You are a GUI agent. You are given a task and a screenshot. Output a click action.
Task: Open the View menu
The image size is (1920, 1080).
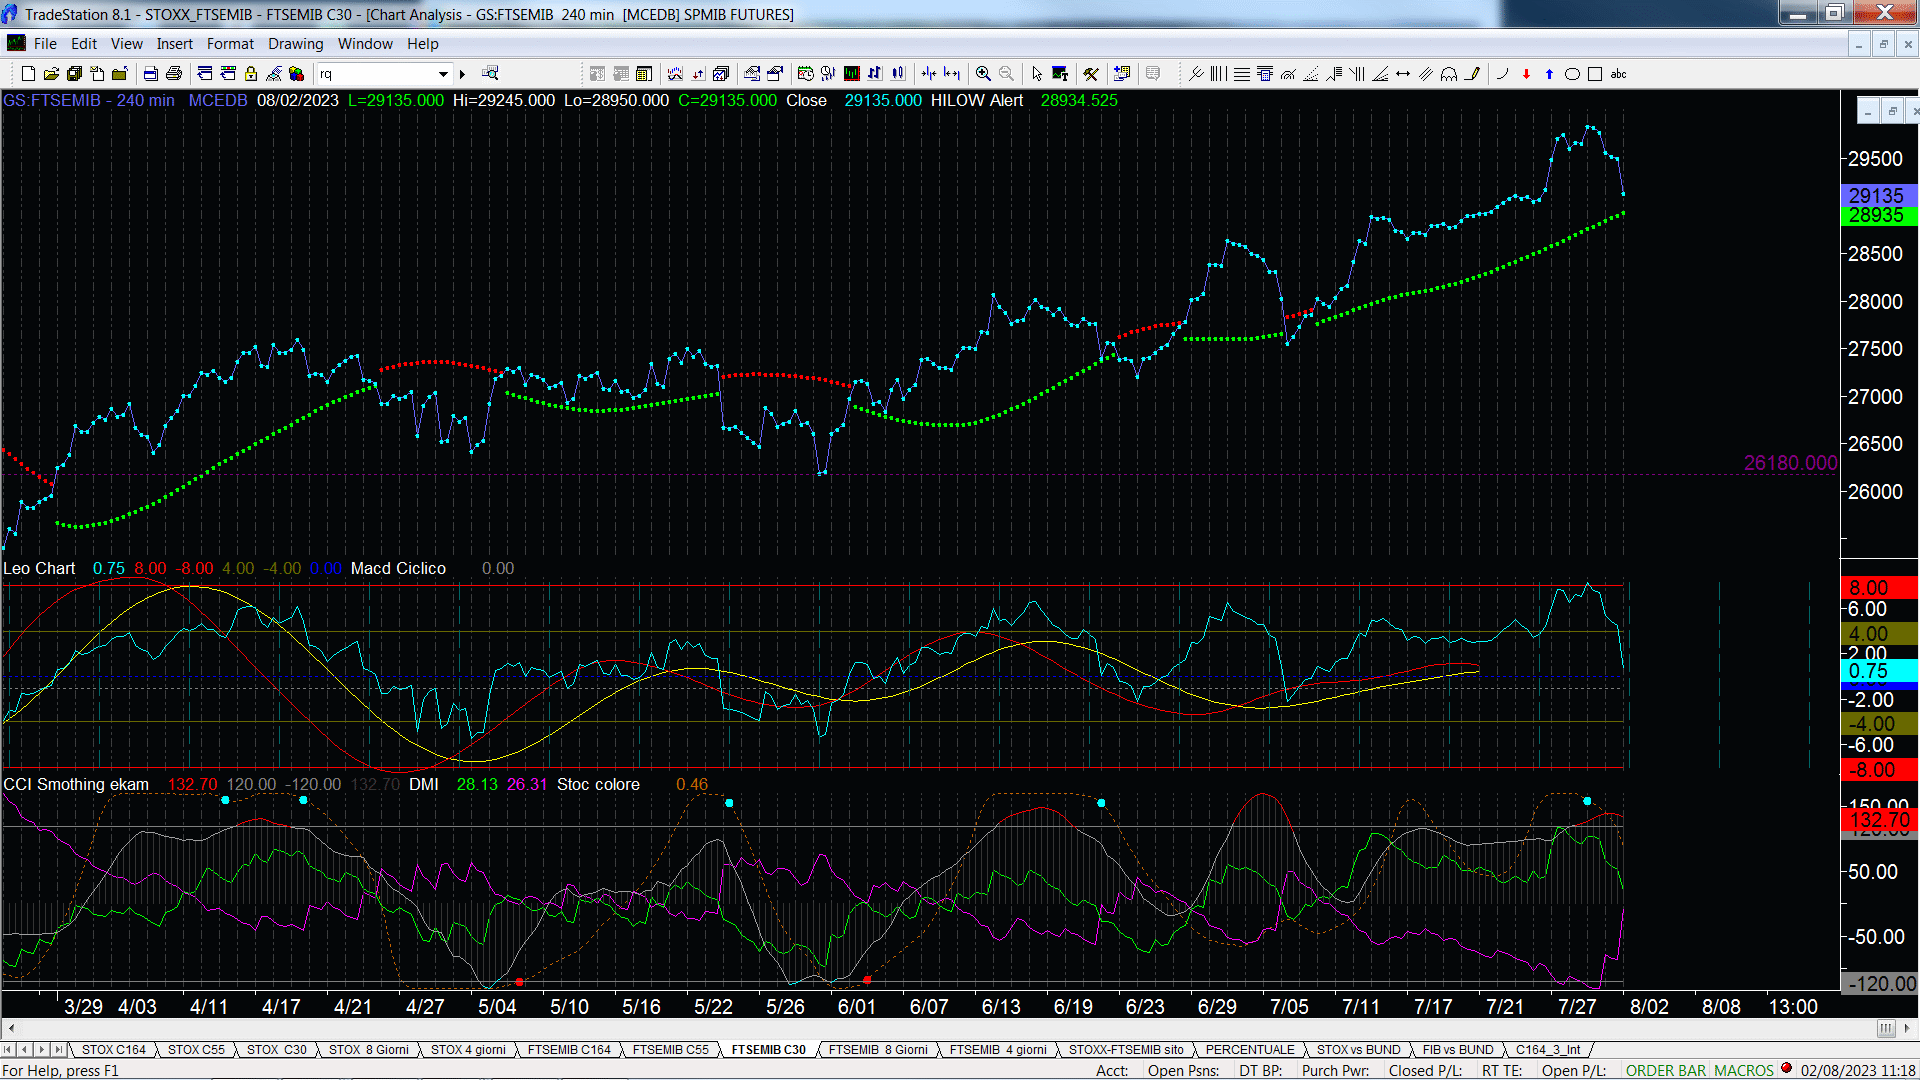pos(127,44)
